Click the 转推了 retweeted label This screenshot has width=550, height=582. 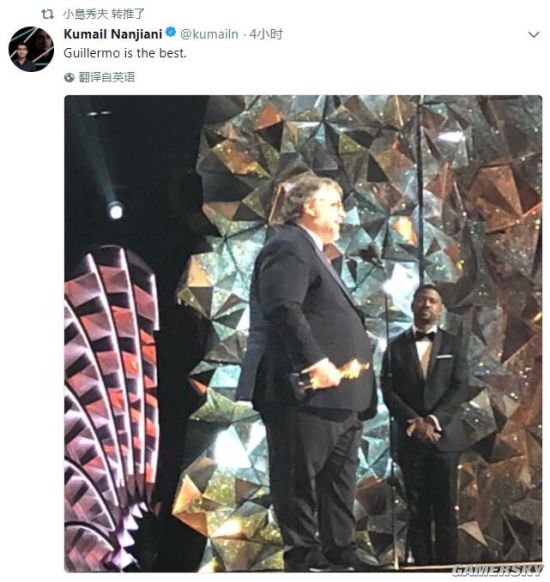(128, 14)
